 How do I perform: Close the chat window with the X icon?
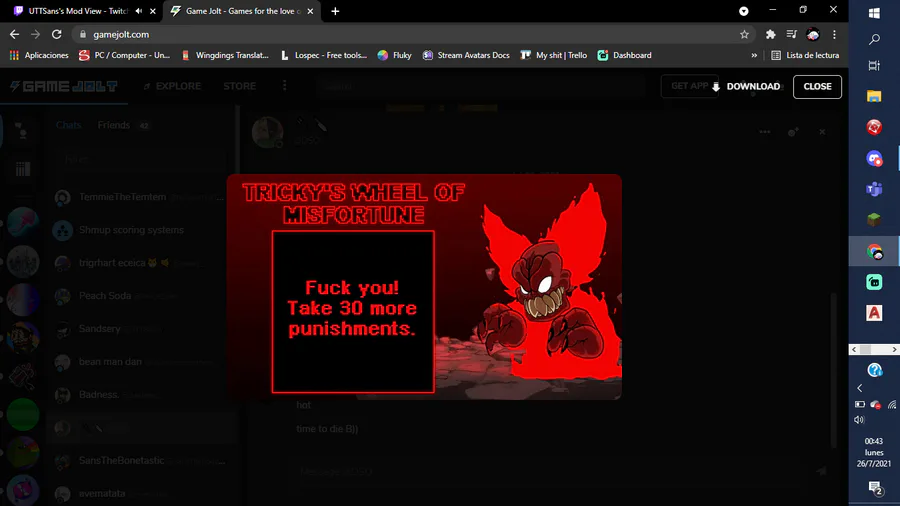pyautogui.click(x=822, y=132)
